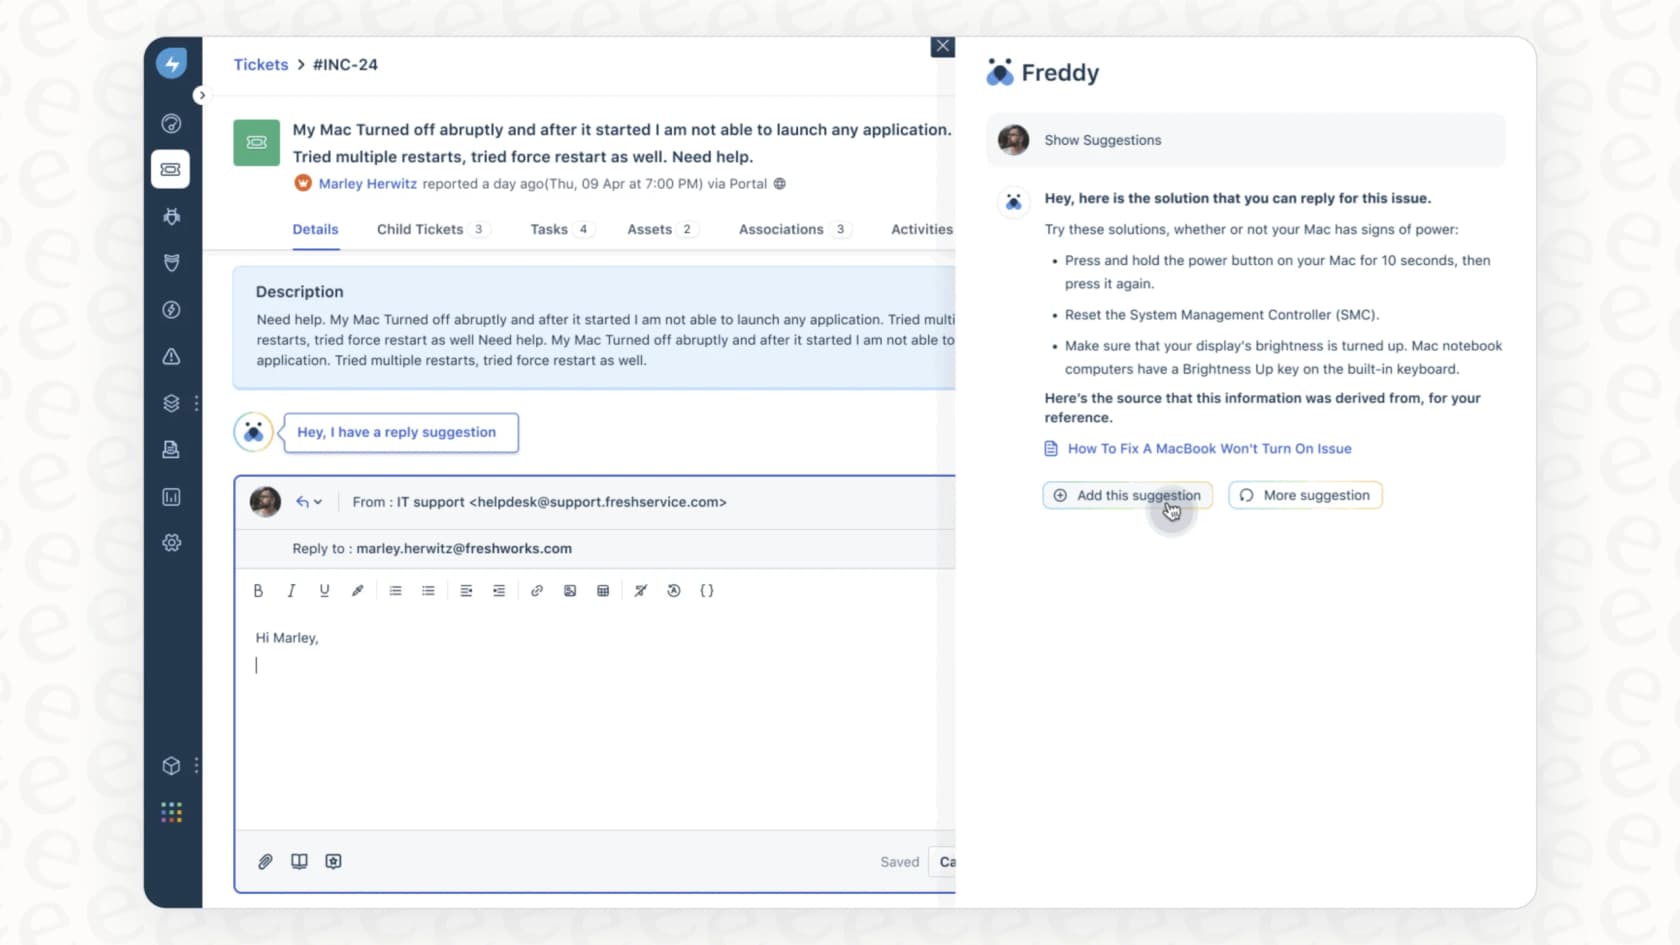
Task: Insert an image in the reply
Action: coord(570,591)
